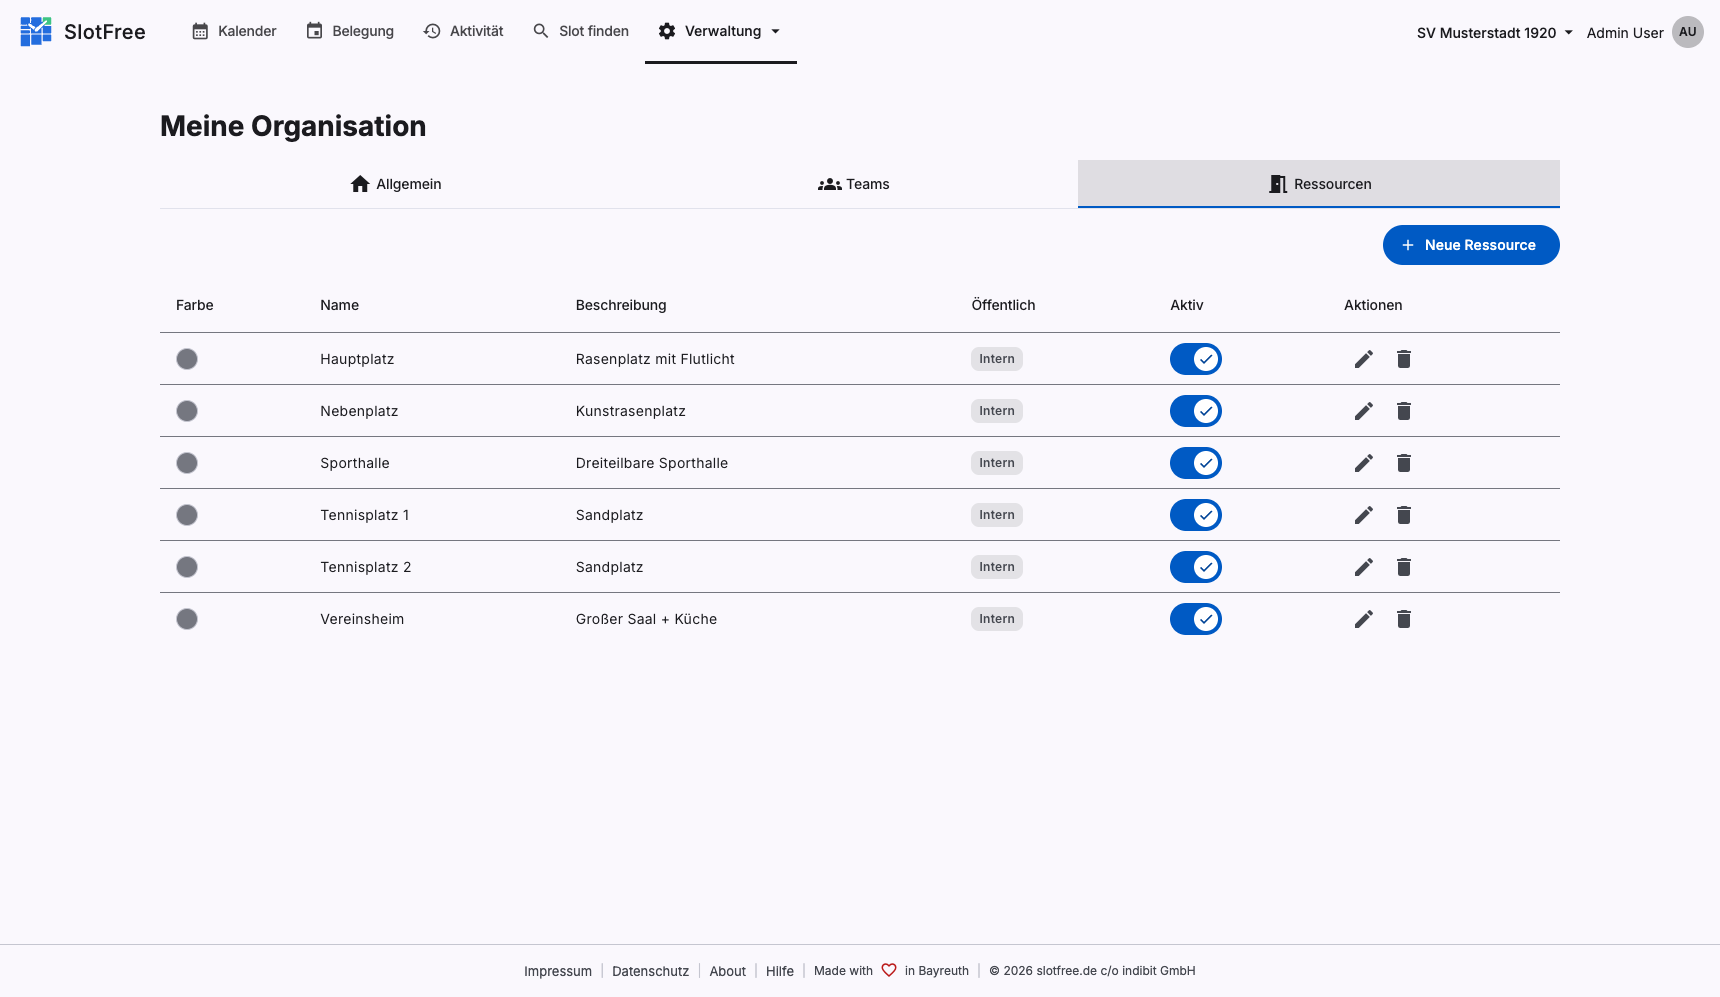This screenshot has width=1720, height=997.
Task: Open the Kalender view via its calendar icon
Action: (x=203, y=31)
